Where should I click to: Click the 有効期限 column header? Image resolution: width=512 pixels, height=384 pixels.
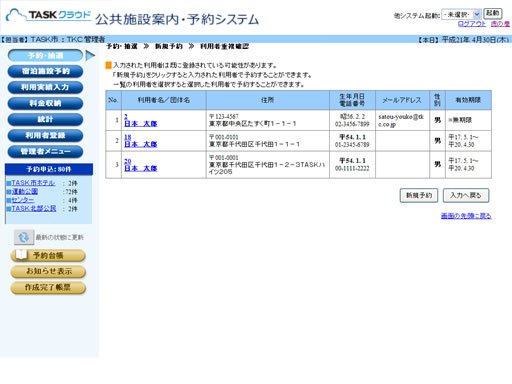pos(468,100)
